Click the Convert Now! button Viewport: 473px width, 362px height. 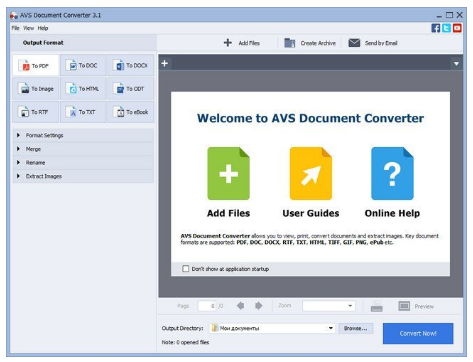click(418, 333)
